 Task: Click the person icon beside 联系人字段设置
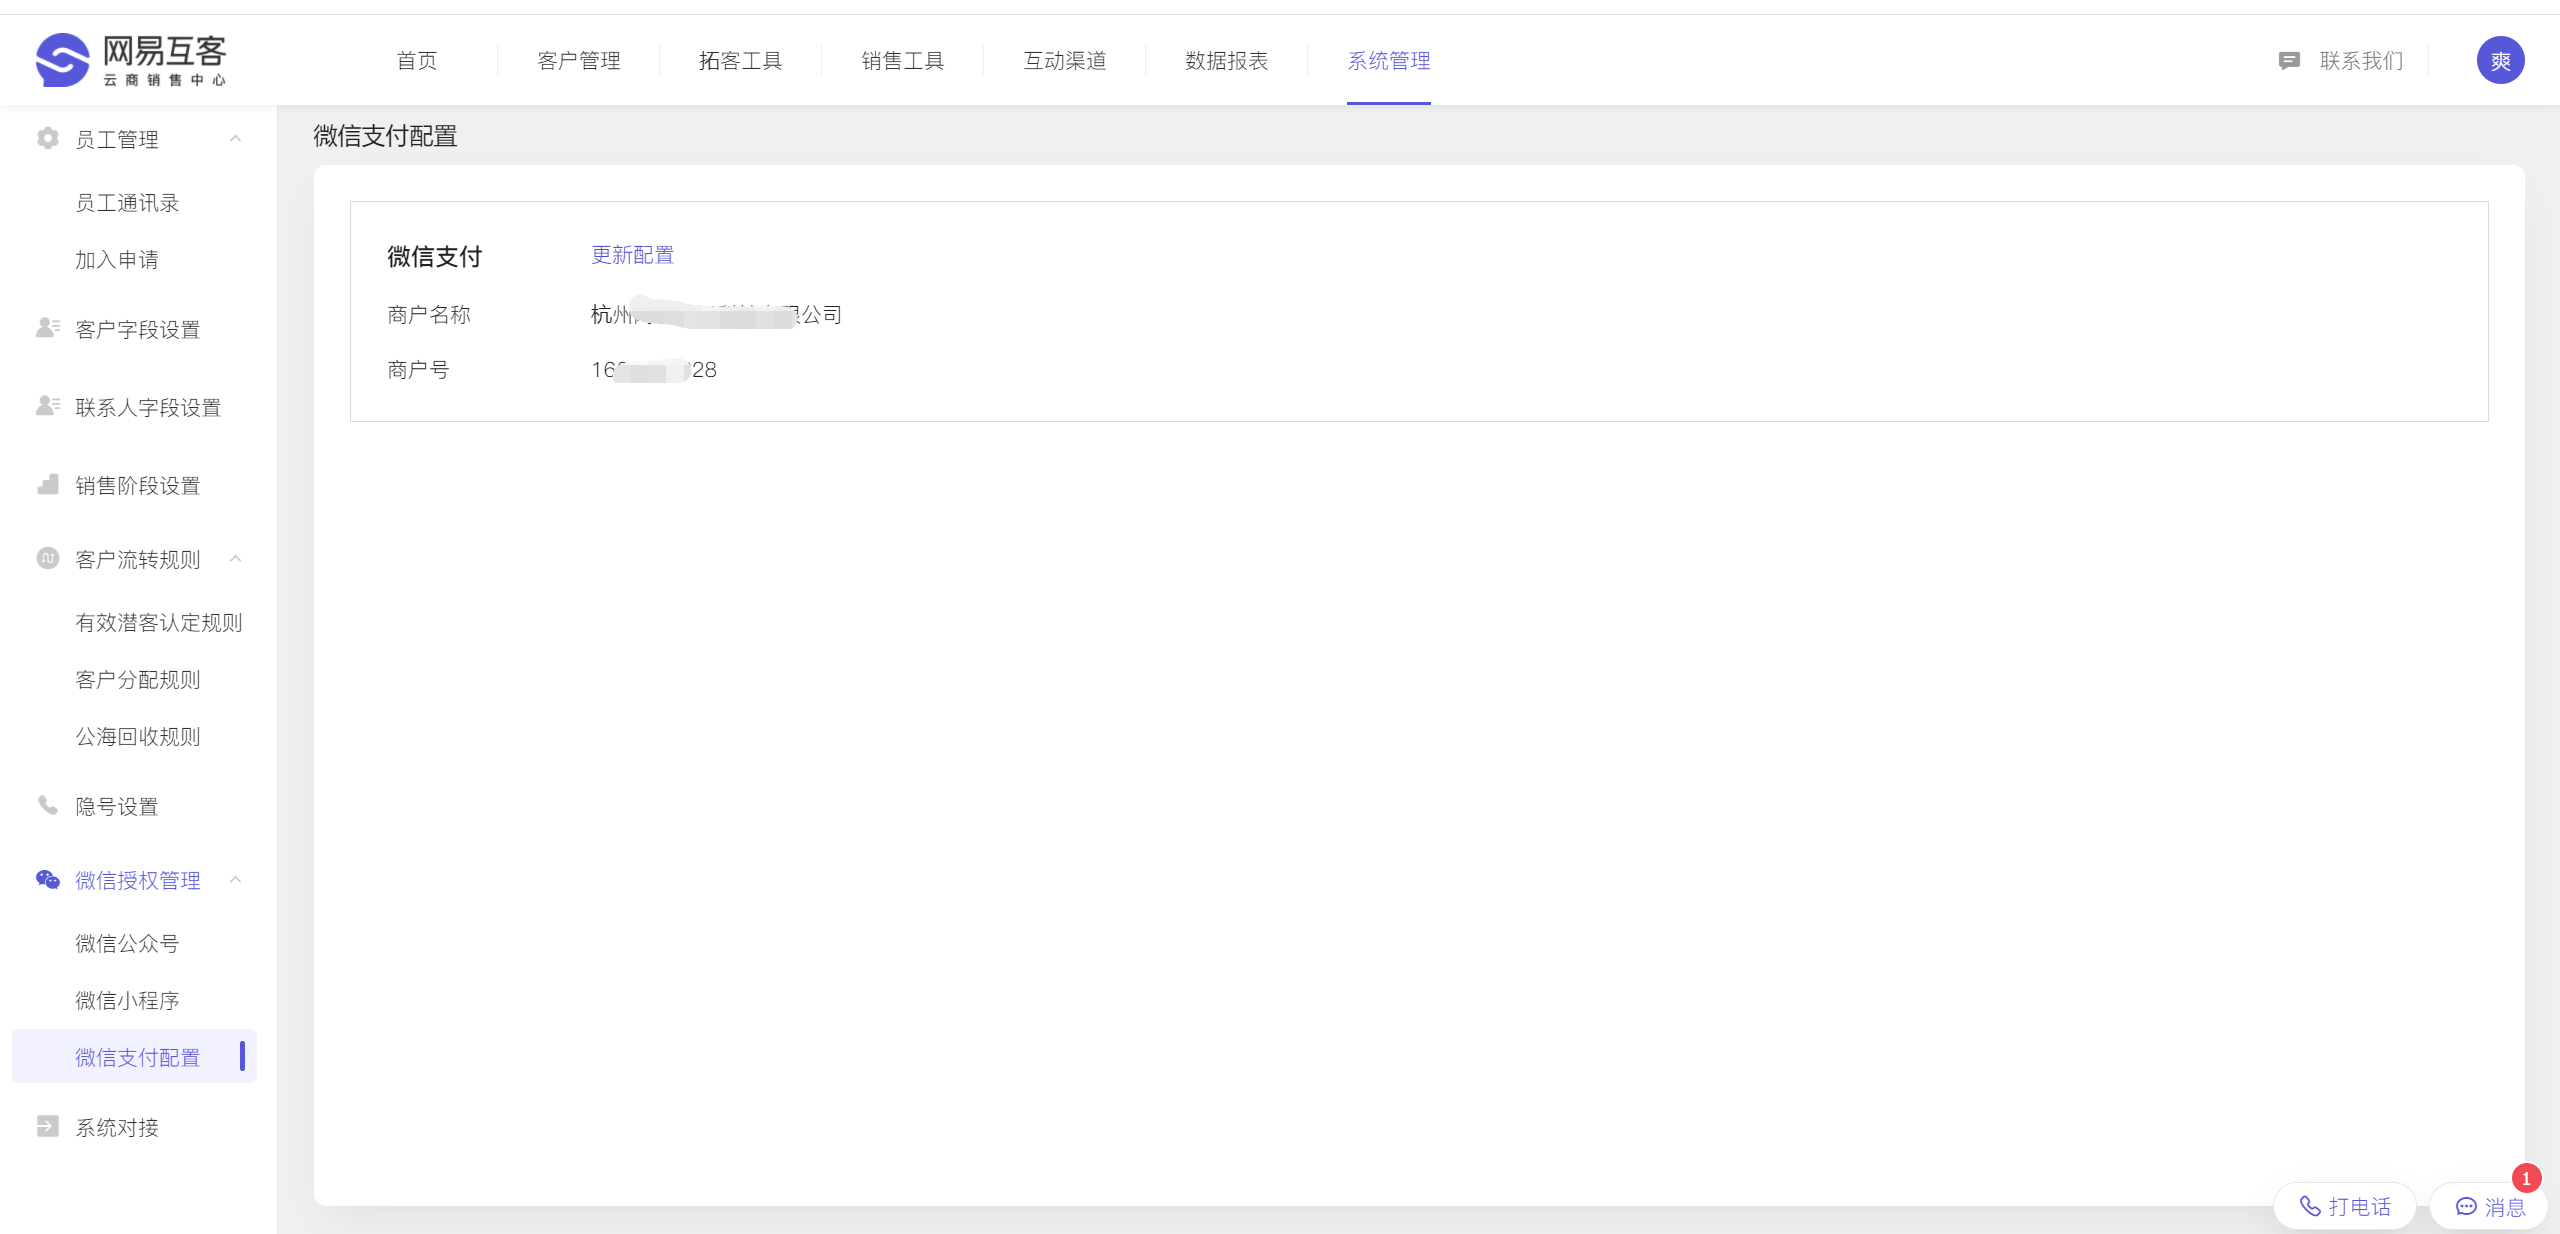(x=47, y=406)
